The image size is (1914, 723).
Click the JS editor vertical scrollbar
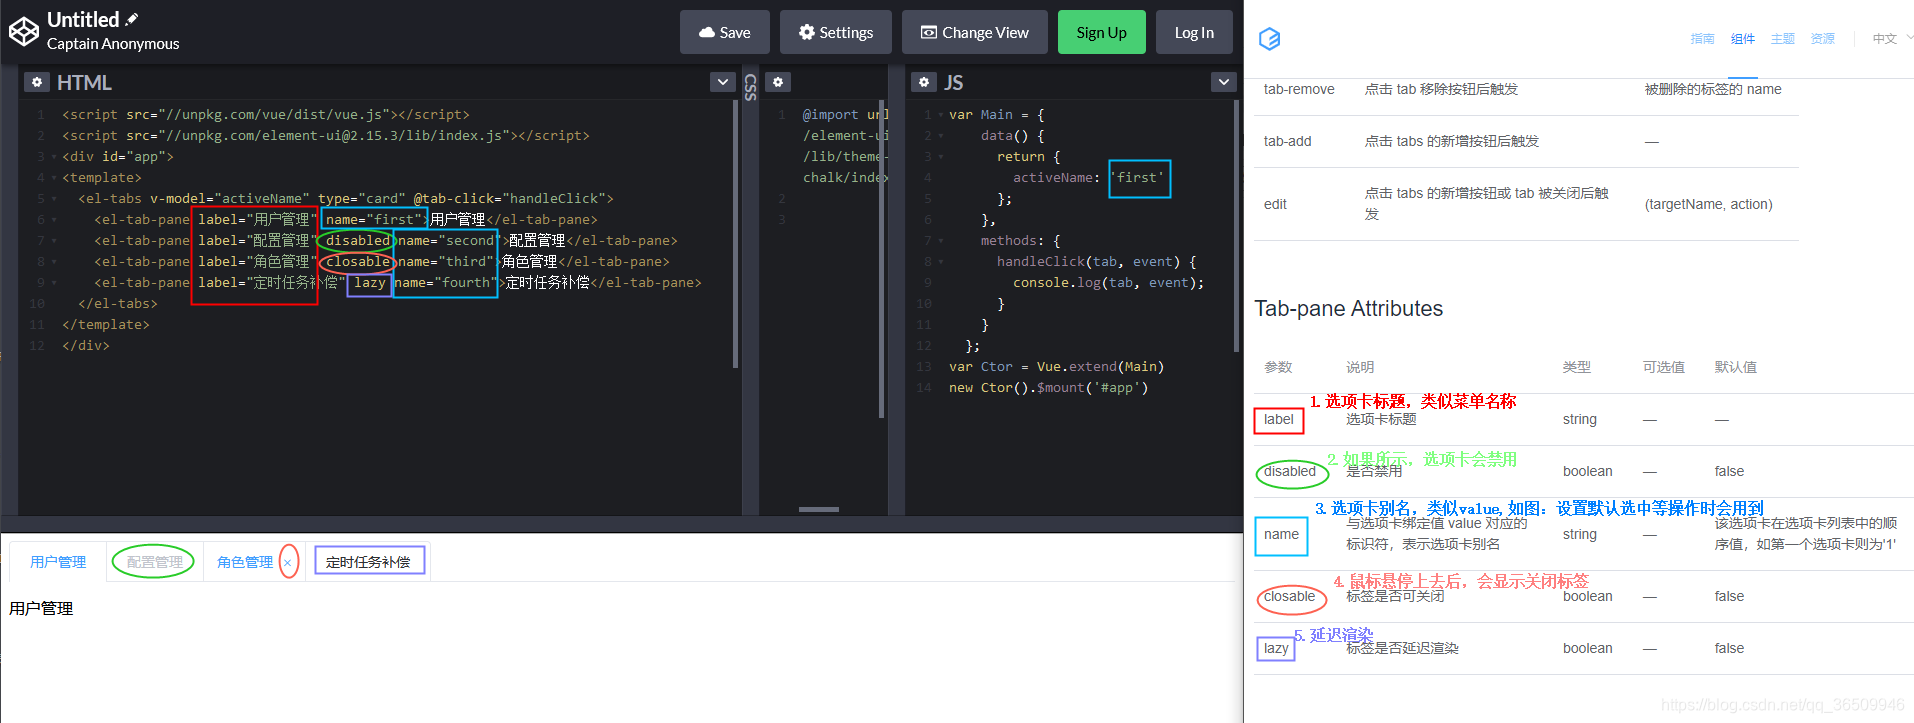pyautogui.click(x=1237, y=225)
